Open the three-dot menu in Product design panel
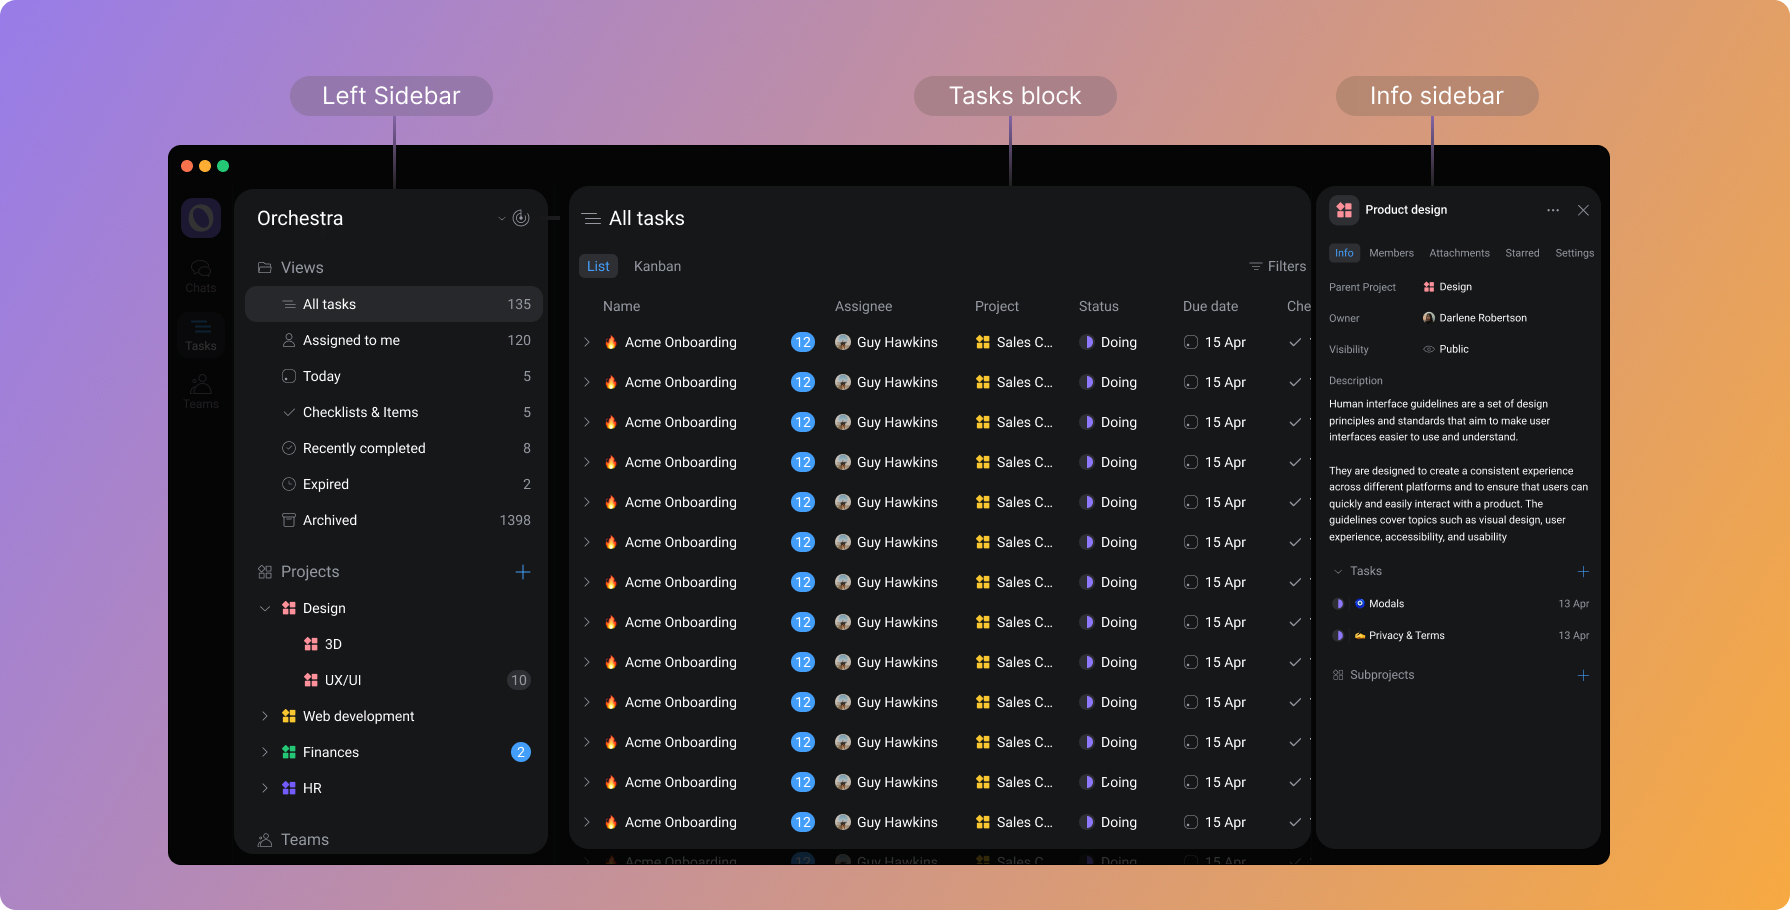 [1553, 210]
